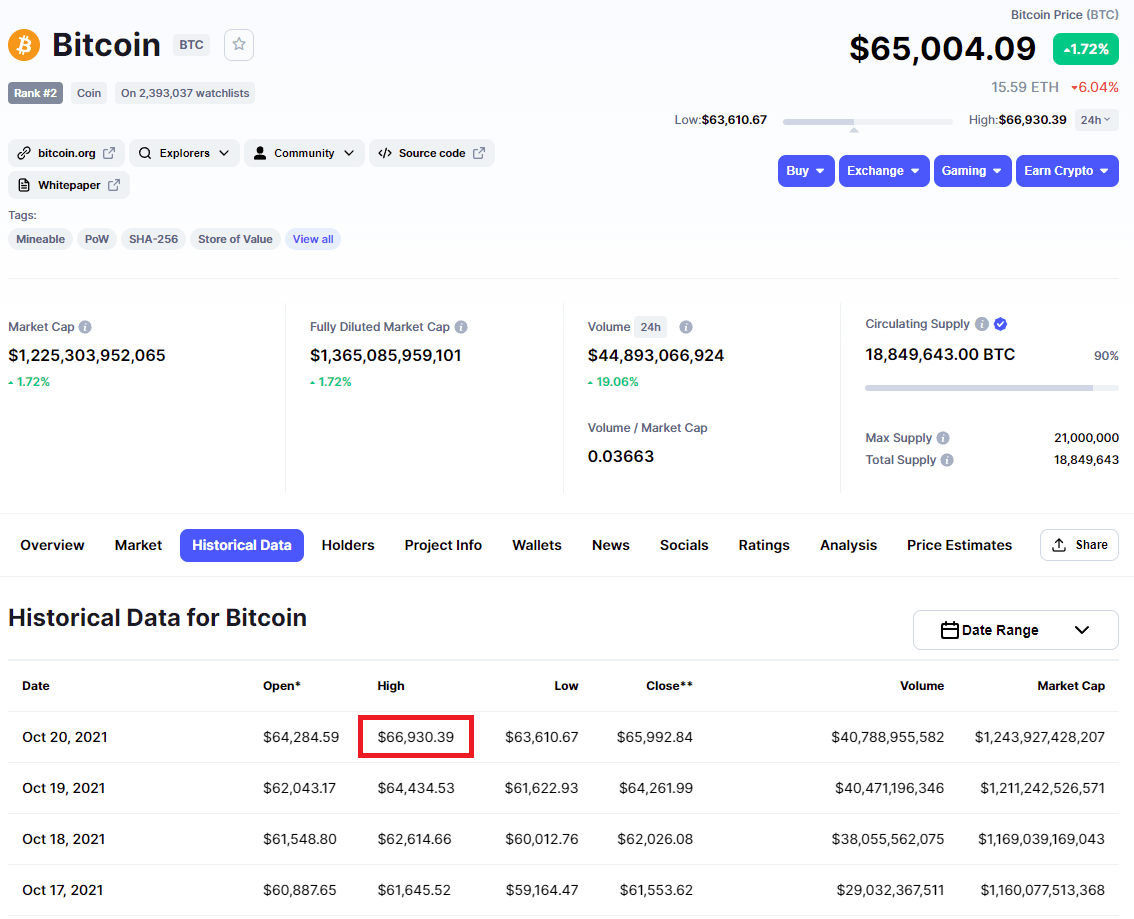Switch to the Markets tab
1134x919 pixels.
pos(138,545)
